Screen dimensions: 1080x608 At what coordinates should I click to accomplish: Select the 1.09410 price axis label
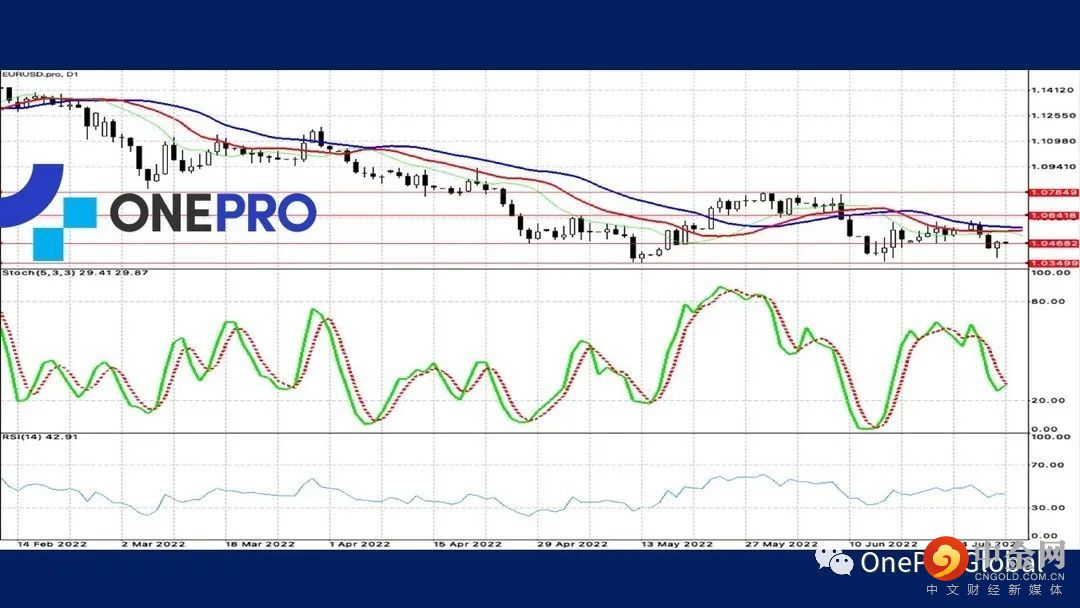pyautogui.click(x=1052, y=167)
